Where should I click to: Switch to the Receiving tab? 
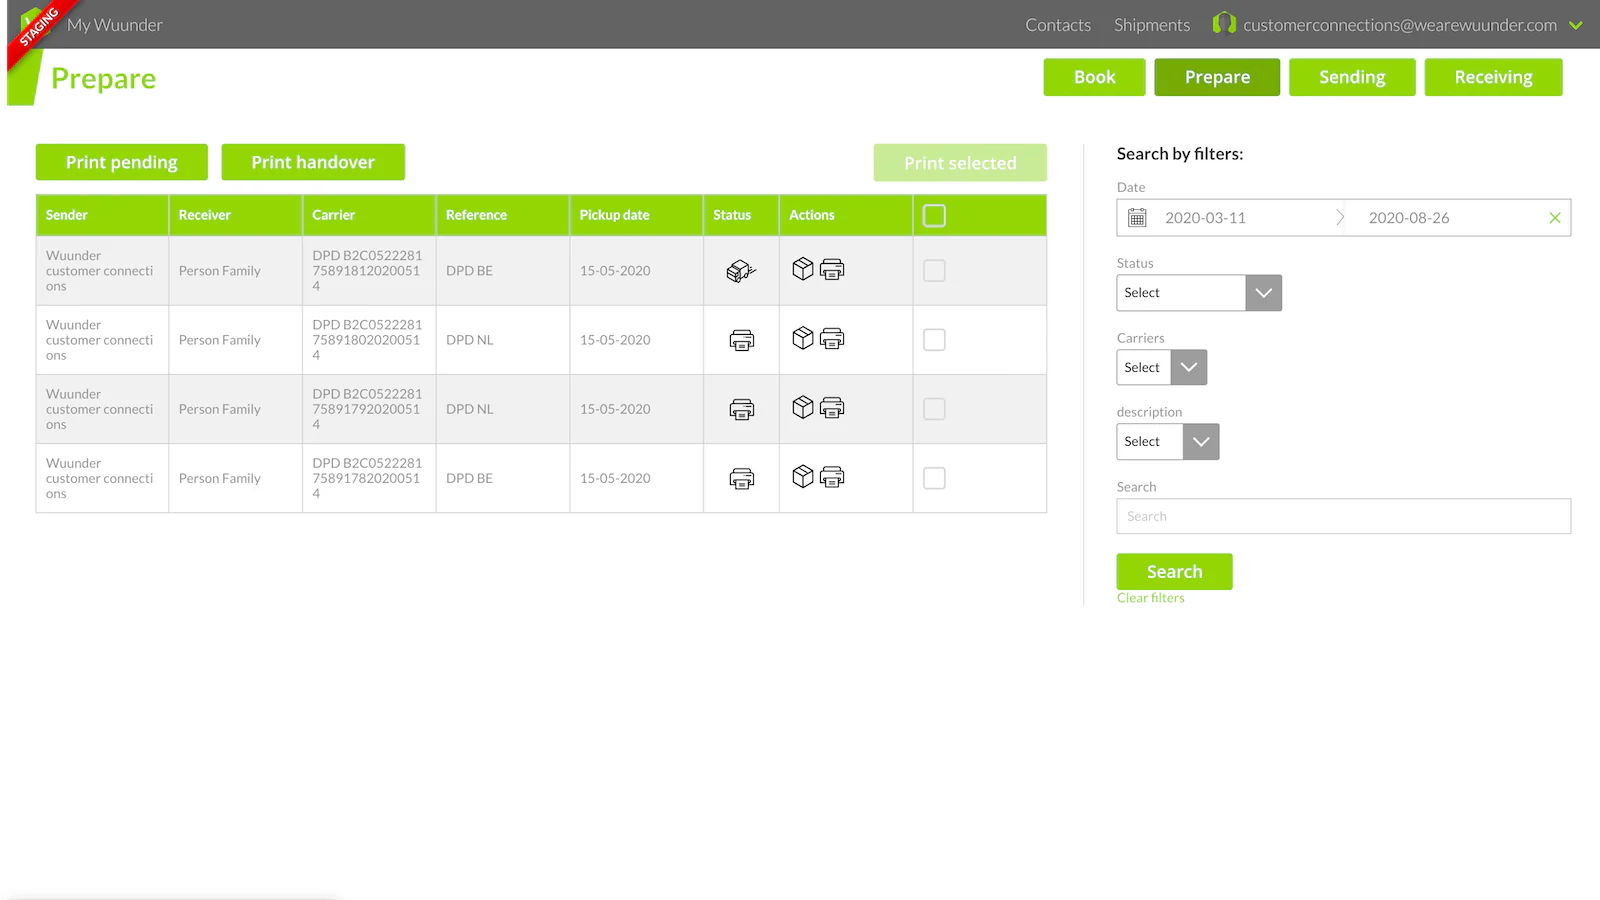[x=1493, y=77]
